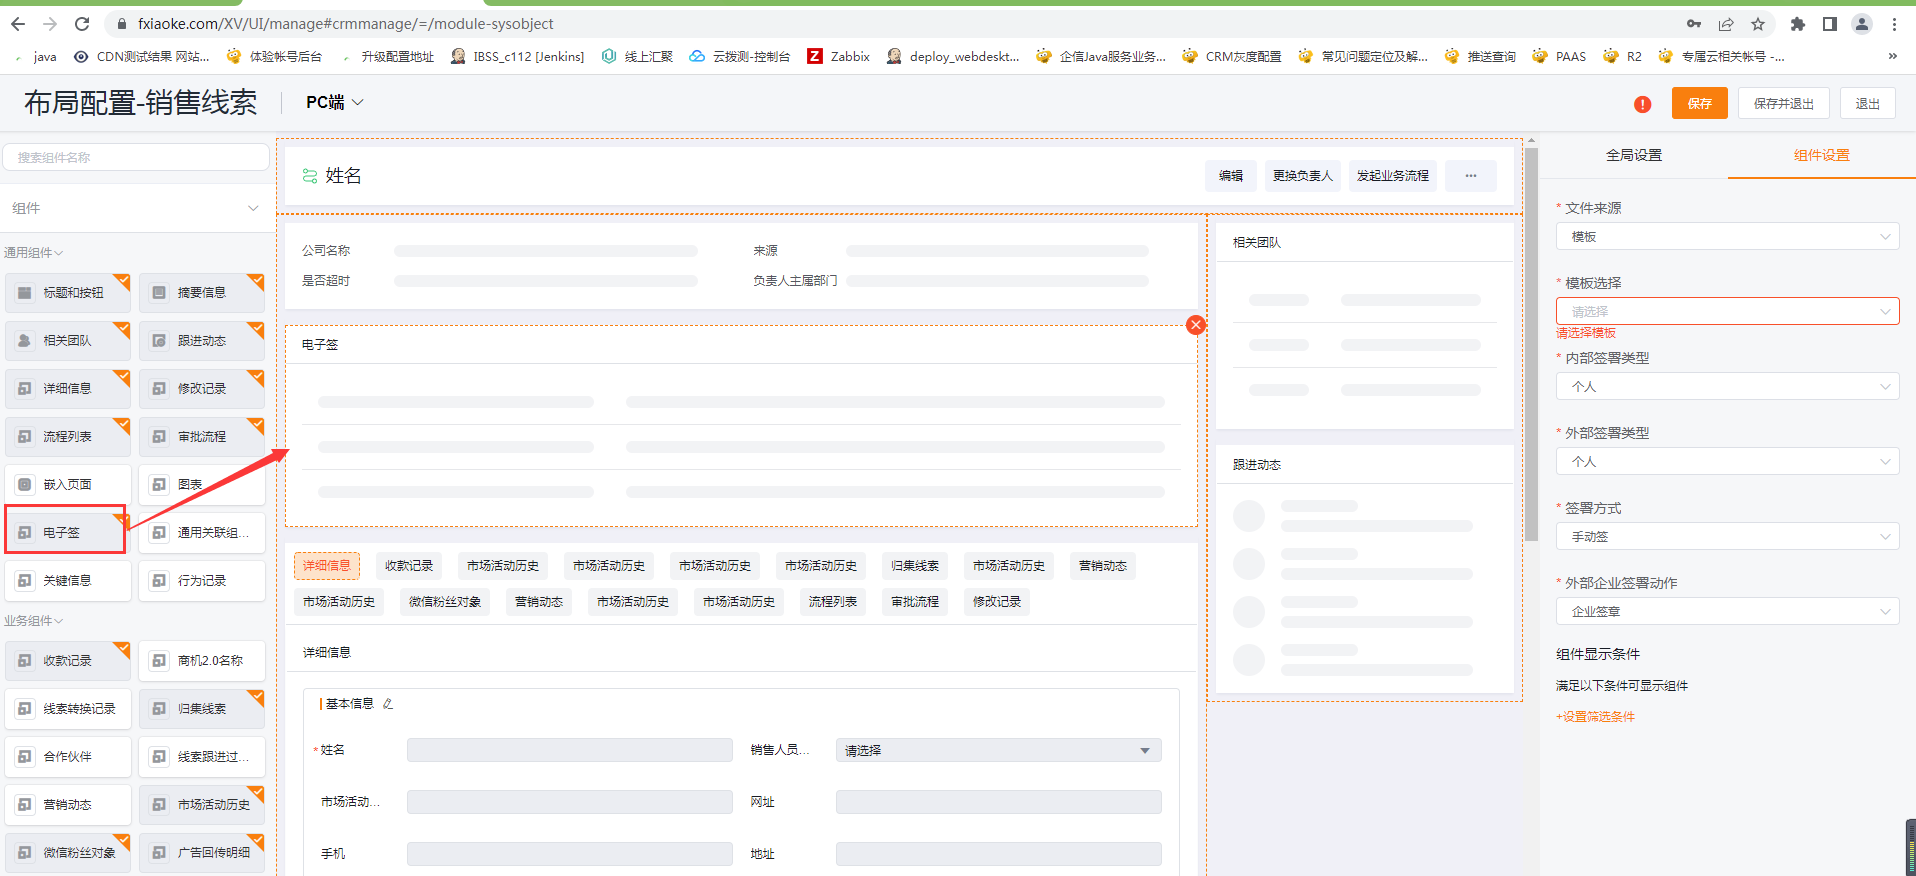Click the Zabbix bookmark icon
The height and width of the screenshot is (876, 1916).
pos(815,56)
